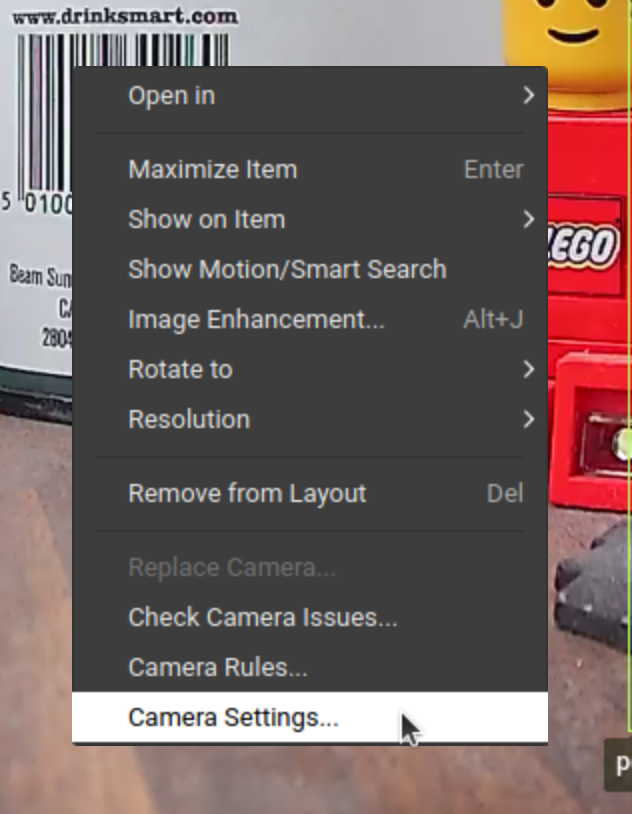Open Camera Settings
Screen dimensions: 632x814
(234, 717)
